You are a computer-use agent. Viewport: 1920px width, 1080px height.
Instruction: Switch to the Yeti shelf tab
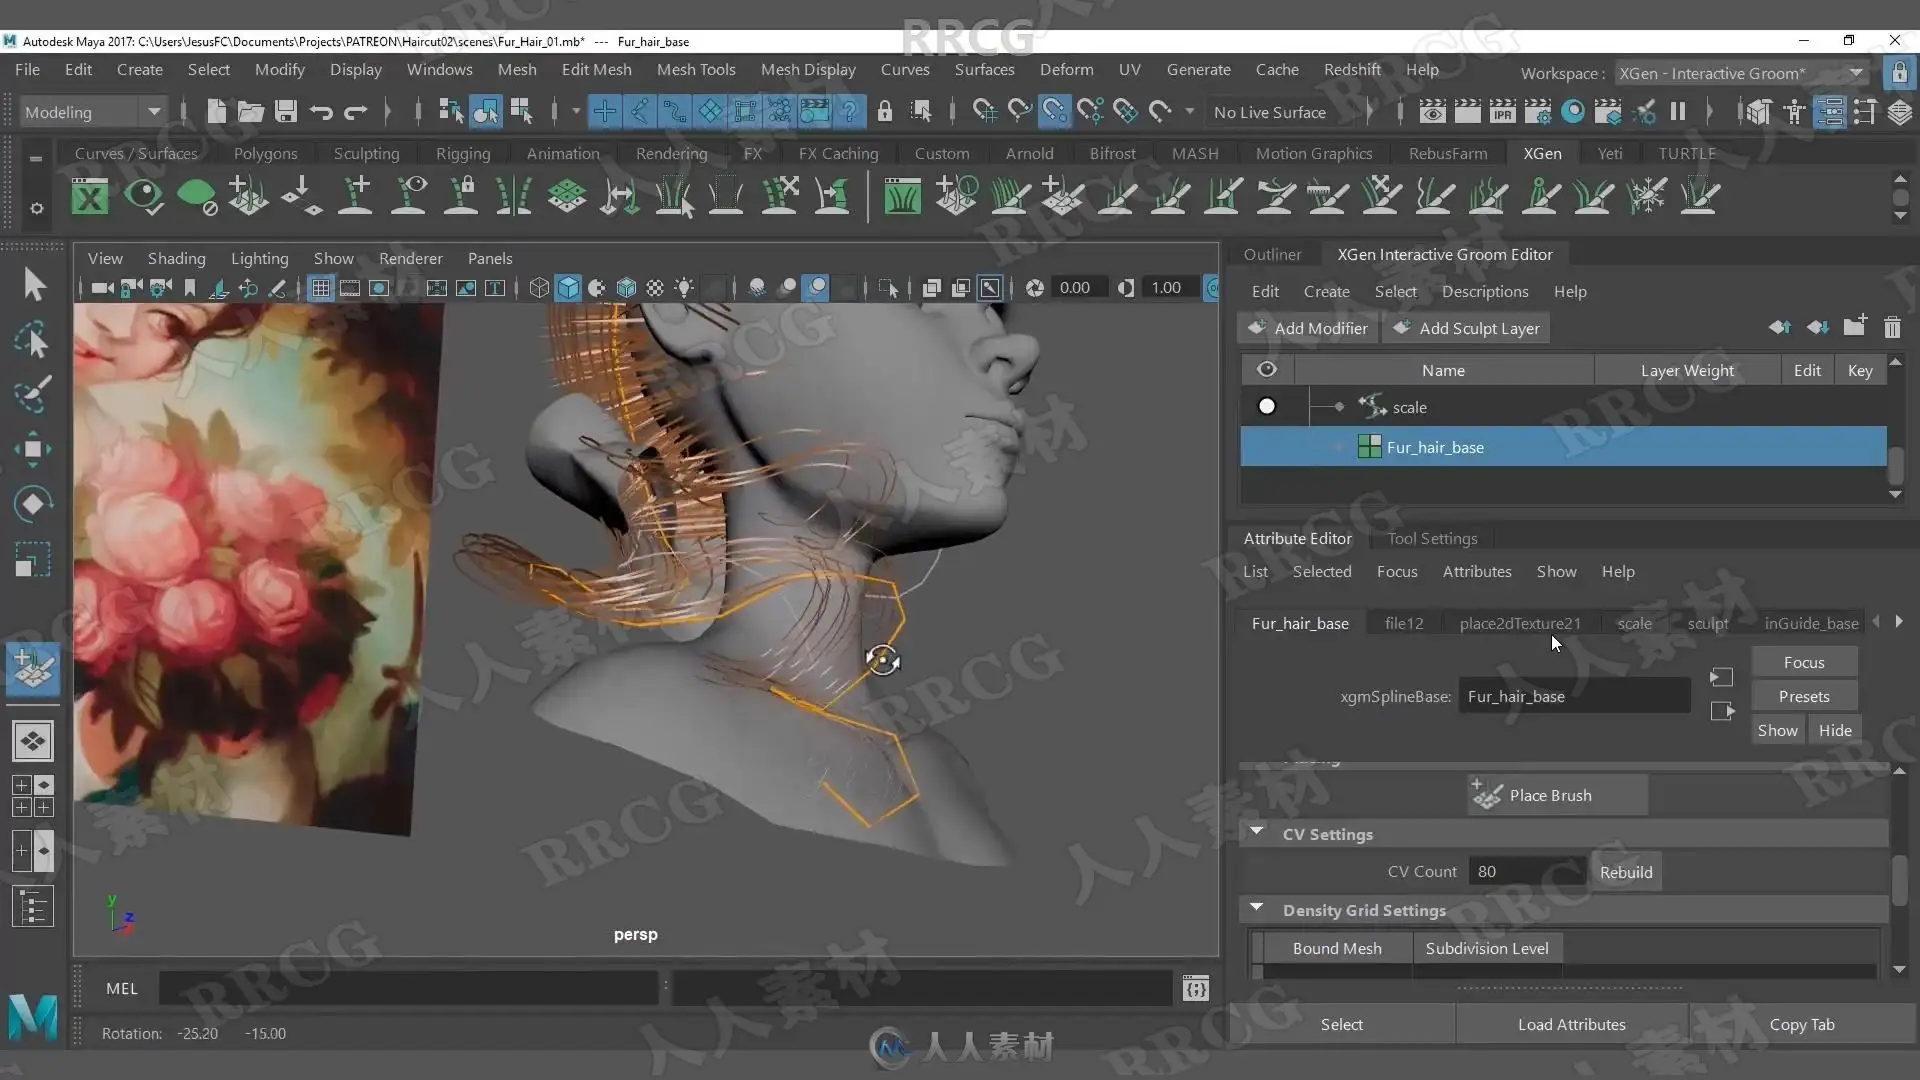coord(1610,153)
